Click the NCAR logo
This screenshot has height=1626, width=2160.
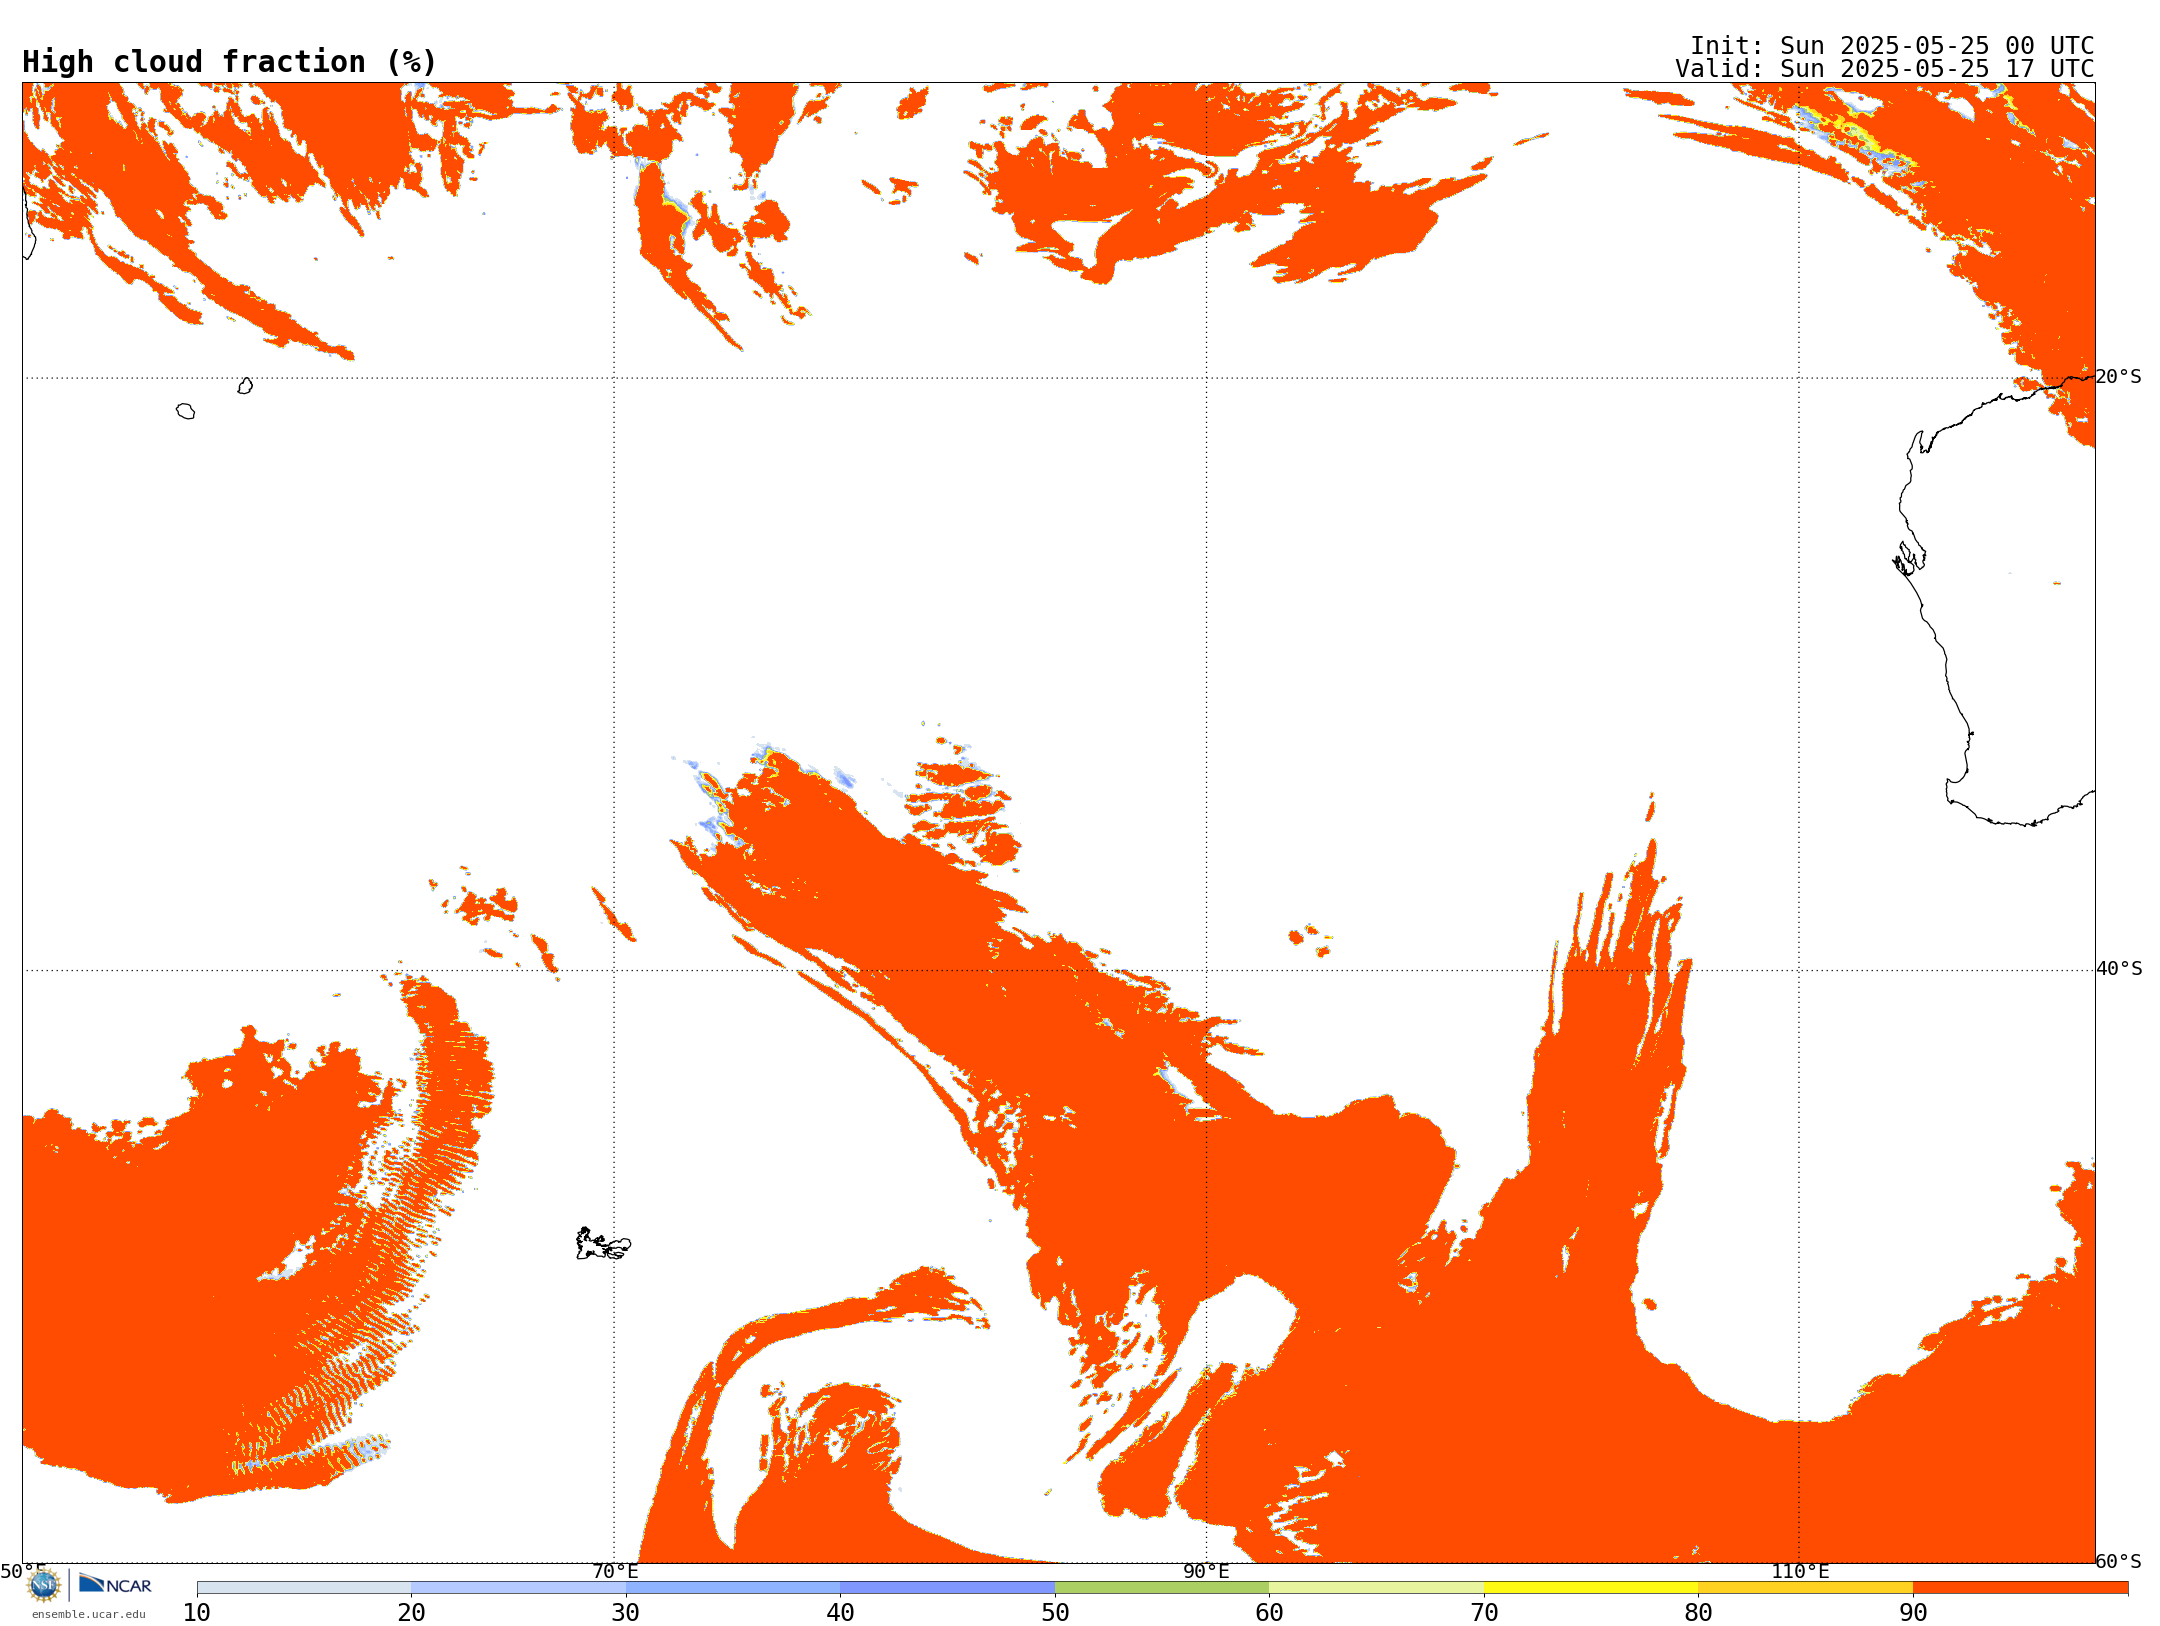115,1584
